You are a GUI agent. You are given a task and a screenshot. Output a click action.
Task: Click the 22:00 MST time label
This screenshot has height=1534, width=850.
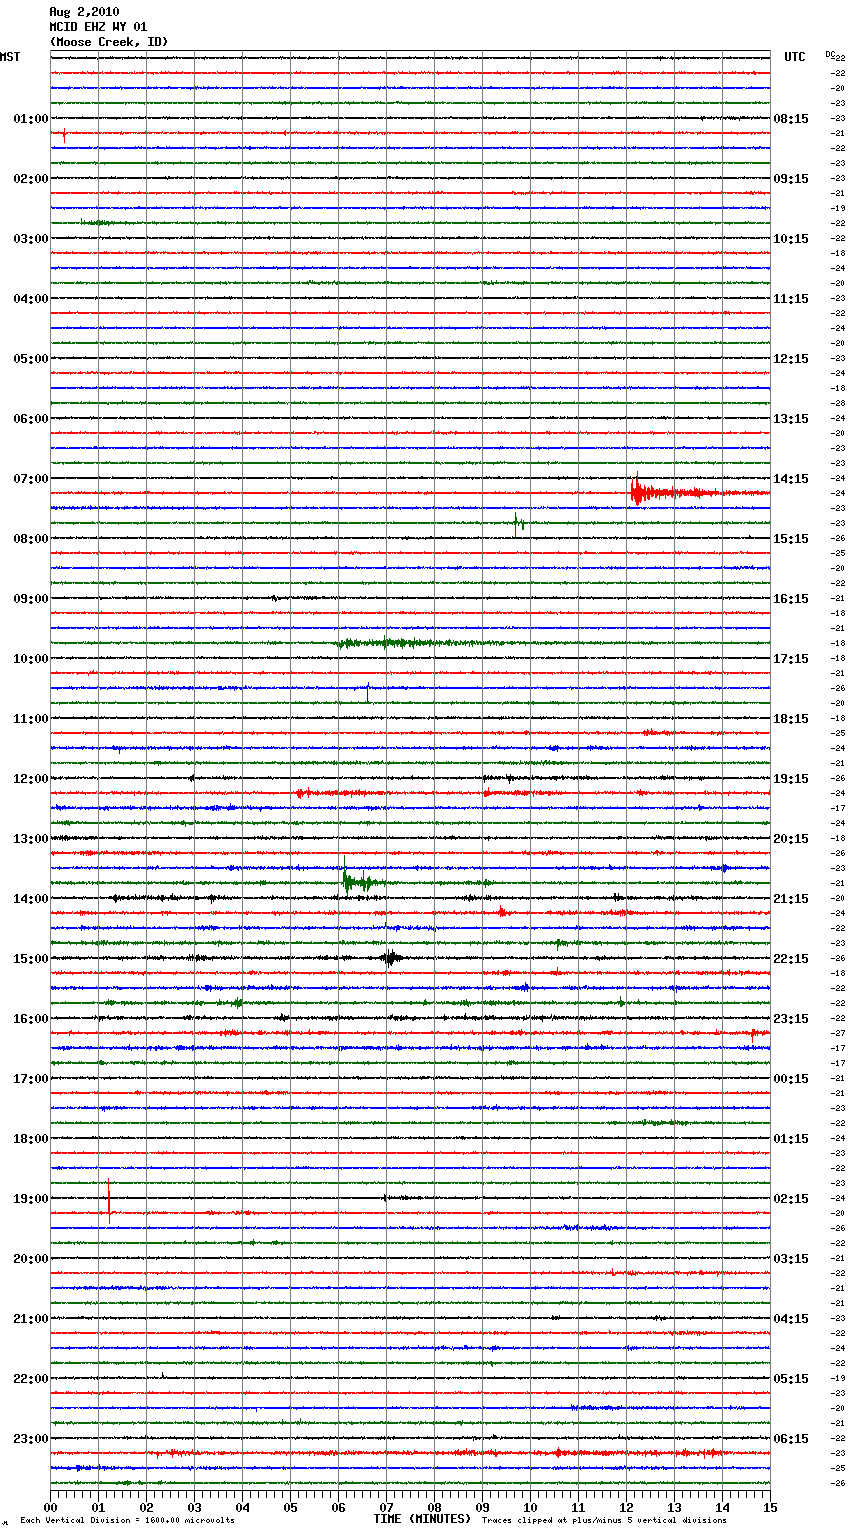(31, 1379)
